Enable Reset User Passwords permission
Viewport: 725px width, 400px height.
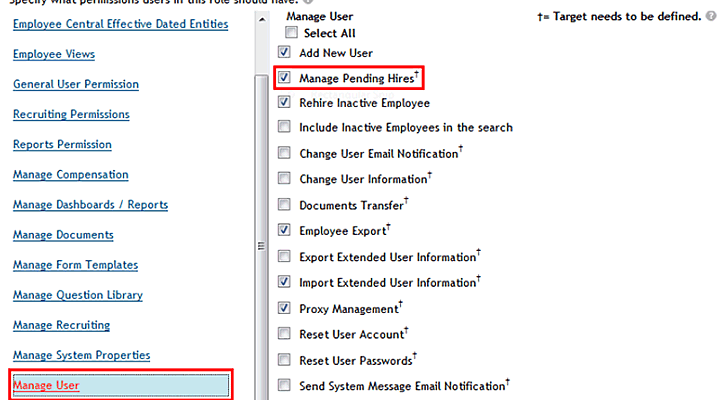pos(285,360)
